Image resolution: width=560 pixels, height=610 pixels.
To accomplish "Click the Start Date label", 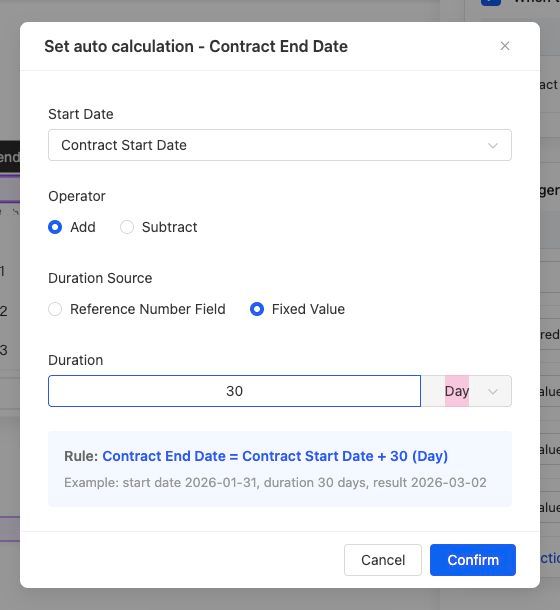I will pos(81,114).
